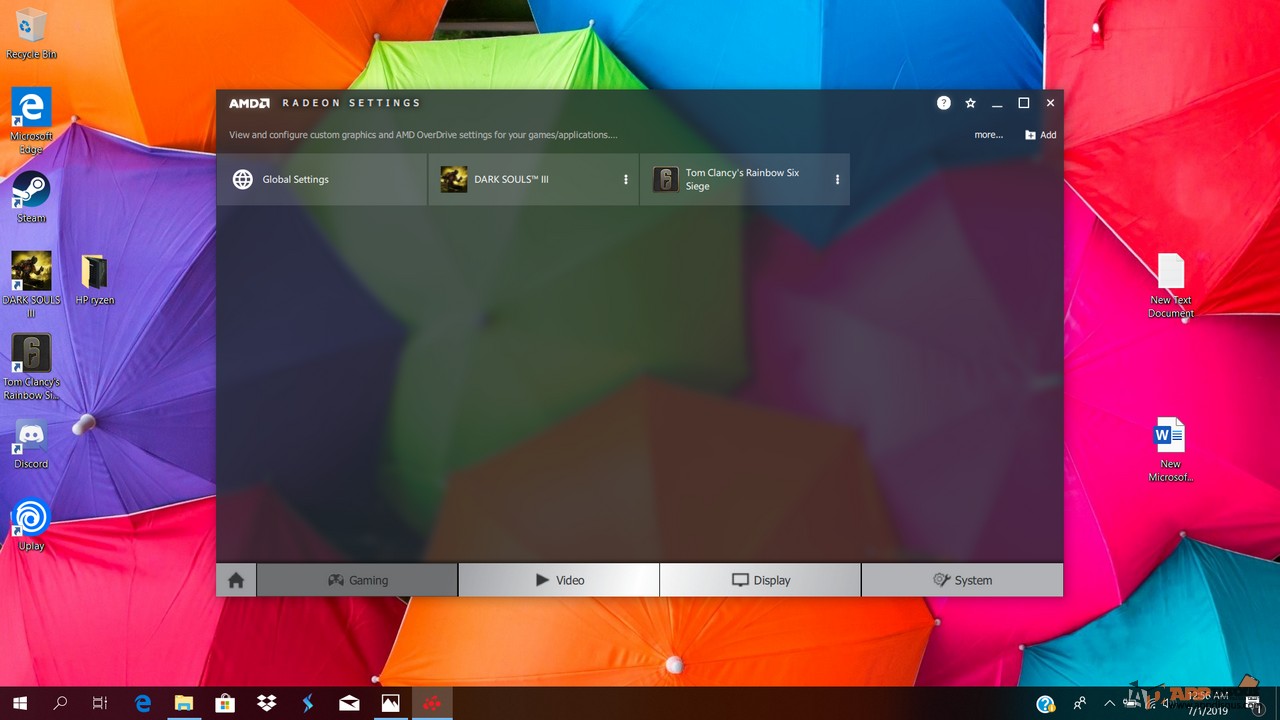Click the 'more...' link
Screen dimensions: 1280x720
tap(988, 135)
